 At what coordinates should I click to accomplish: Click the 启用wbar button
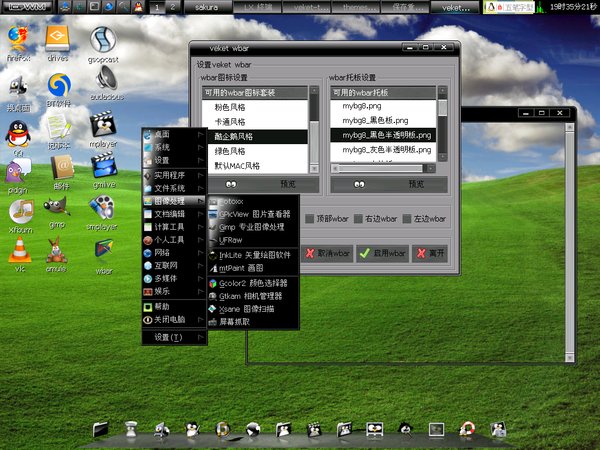pyautogui.click(x=381, y=253)
